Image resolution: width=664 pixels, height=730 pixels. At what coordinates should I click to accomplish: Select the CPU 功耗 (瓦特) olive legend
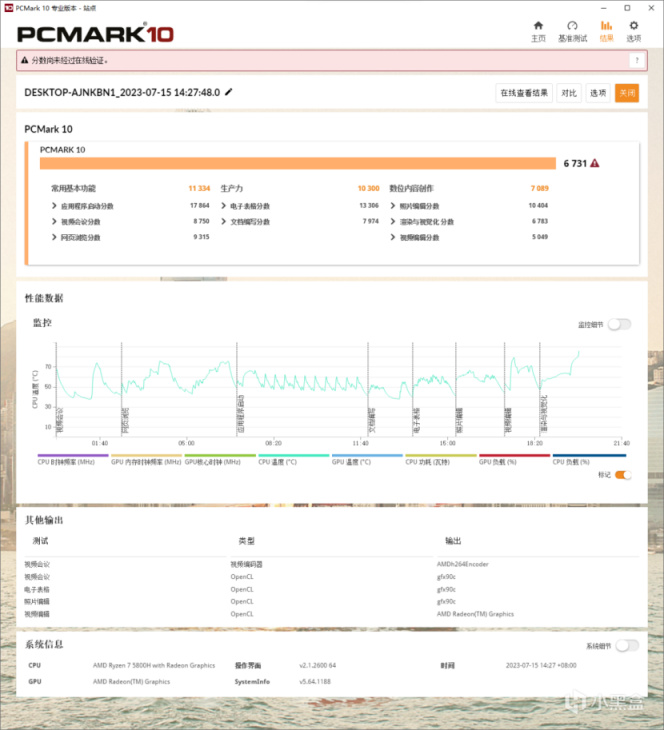[x=440, y=459]
